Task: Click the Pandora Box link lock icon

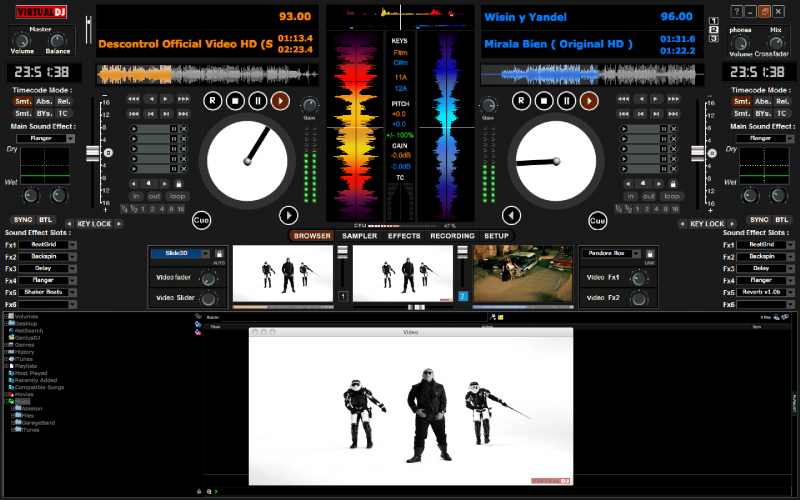Action: 649,254
